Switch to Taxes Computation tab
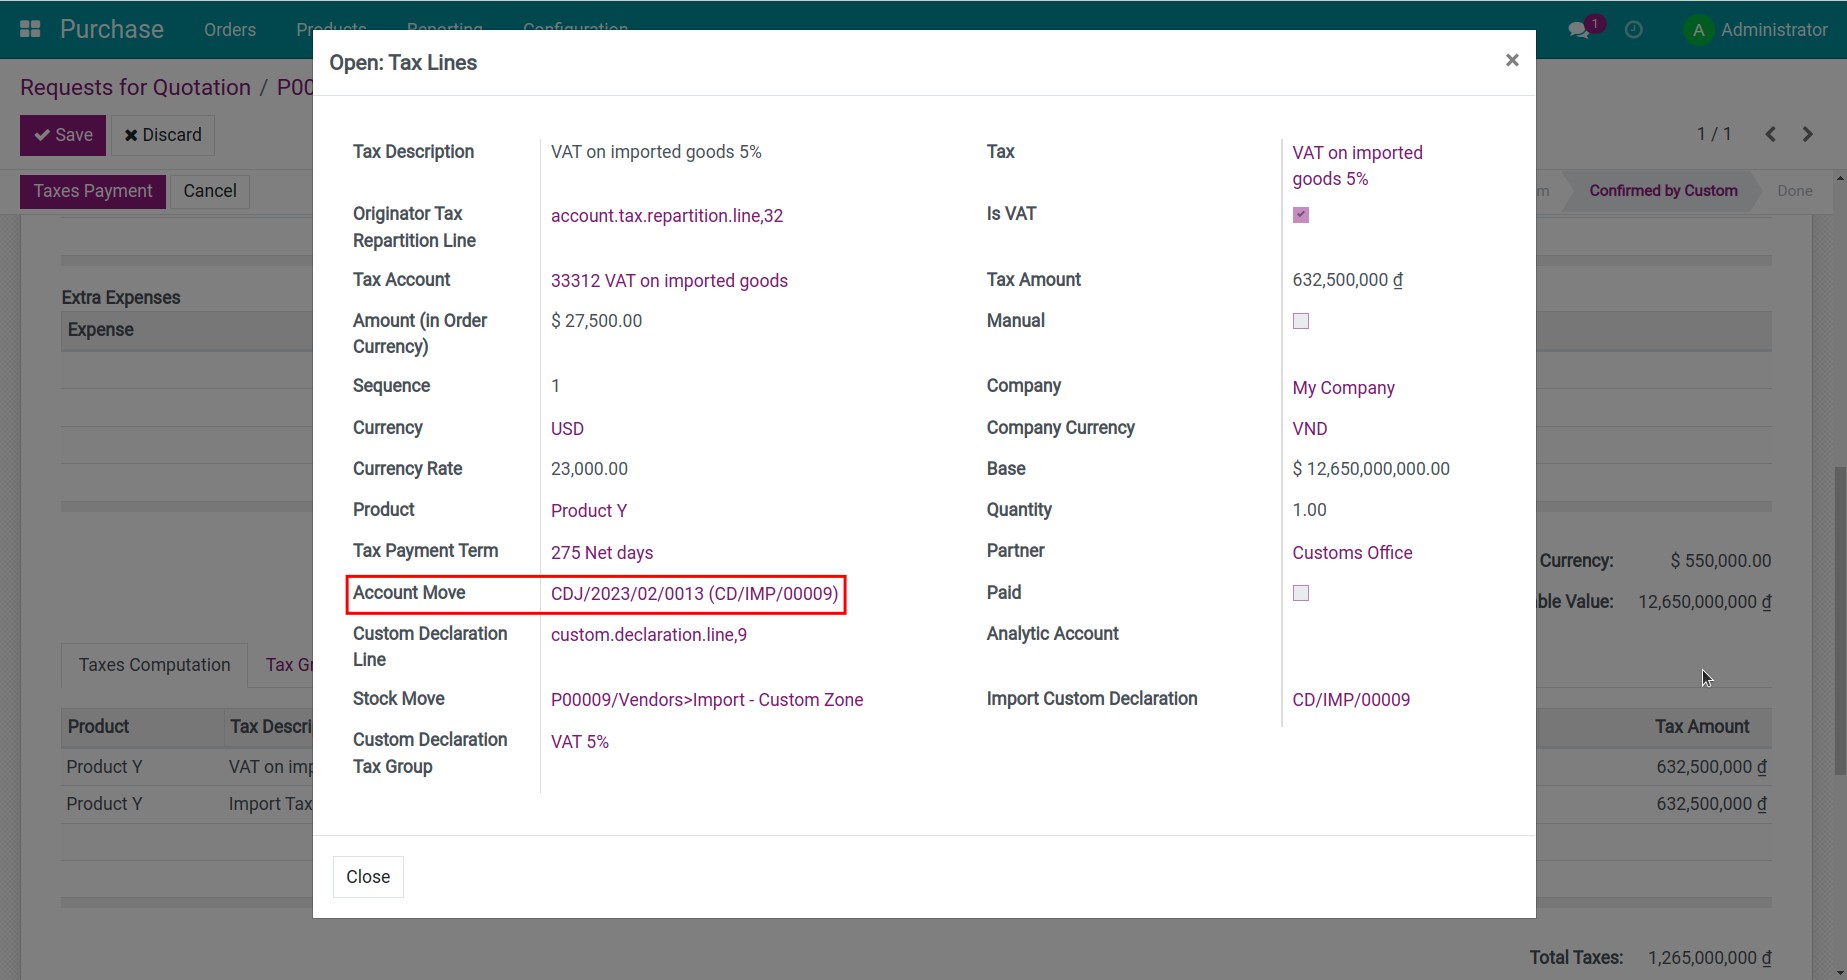The width and height of the screenshot is (1847, 980). pos(154,665)
